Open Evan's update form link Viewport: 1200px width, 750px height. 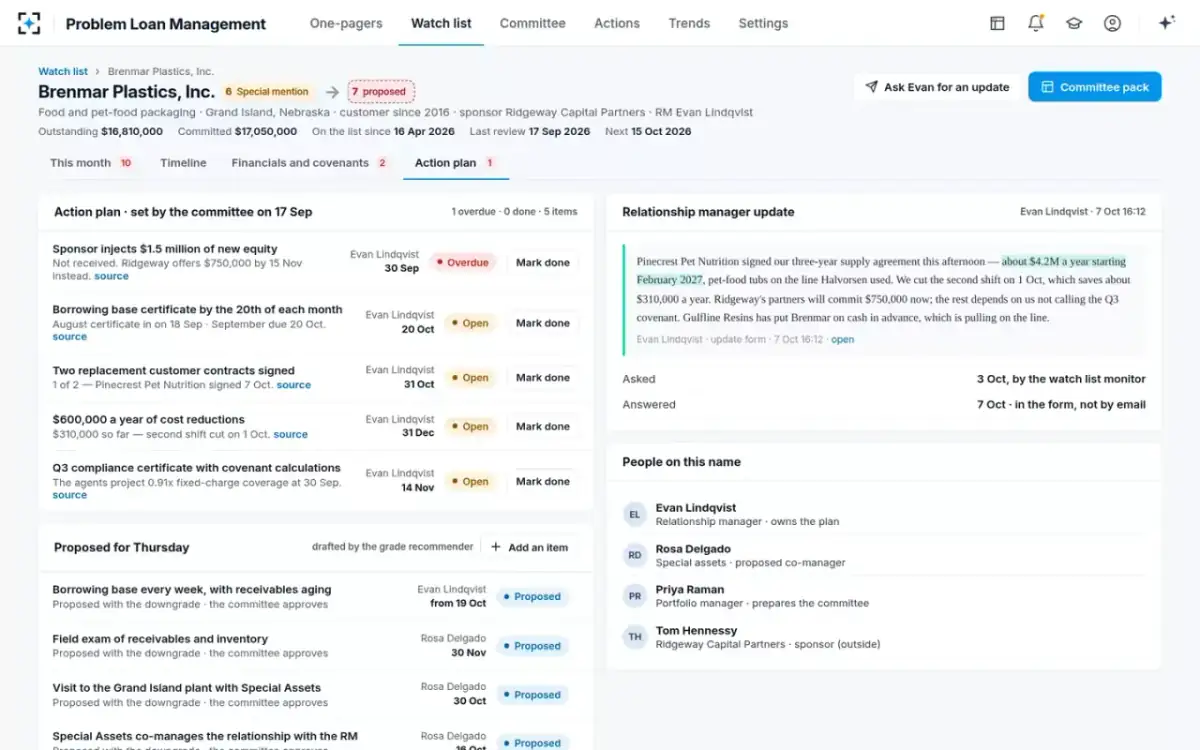coord(843,339)
